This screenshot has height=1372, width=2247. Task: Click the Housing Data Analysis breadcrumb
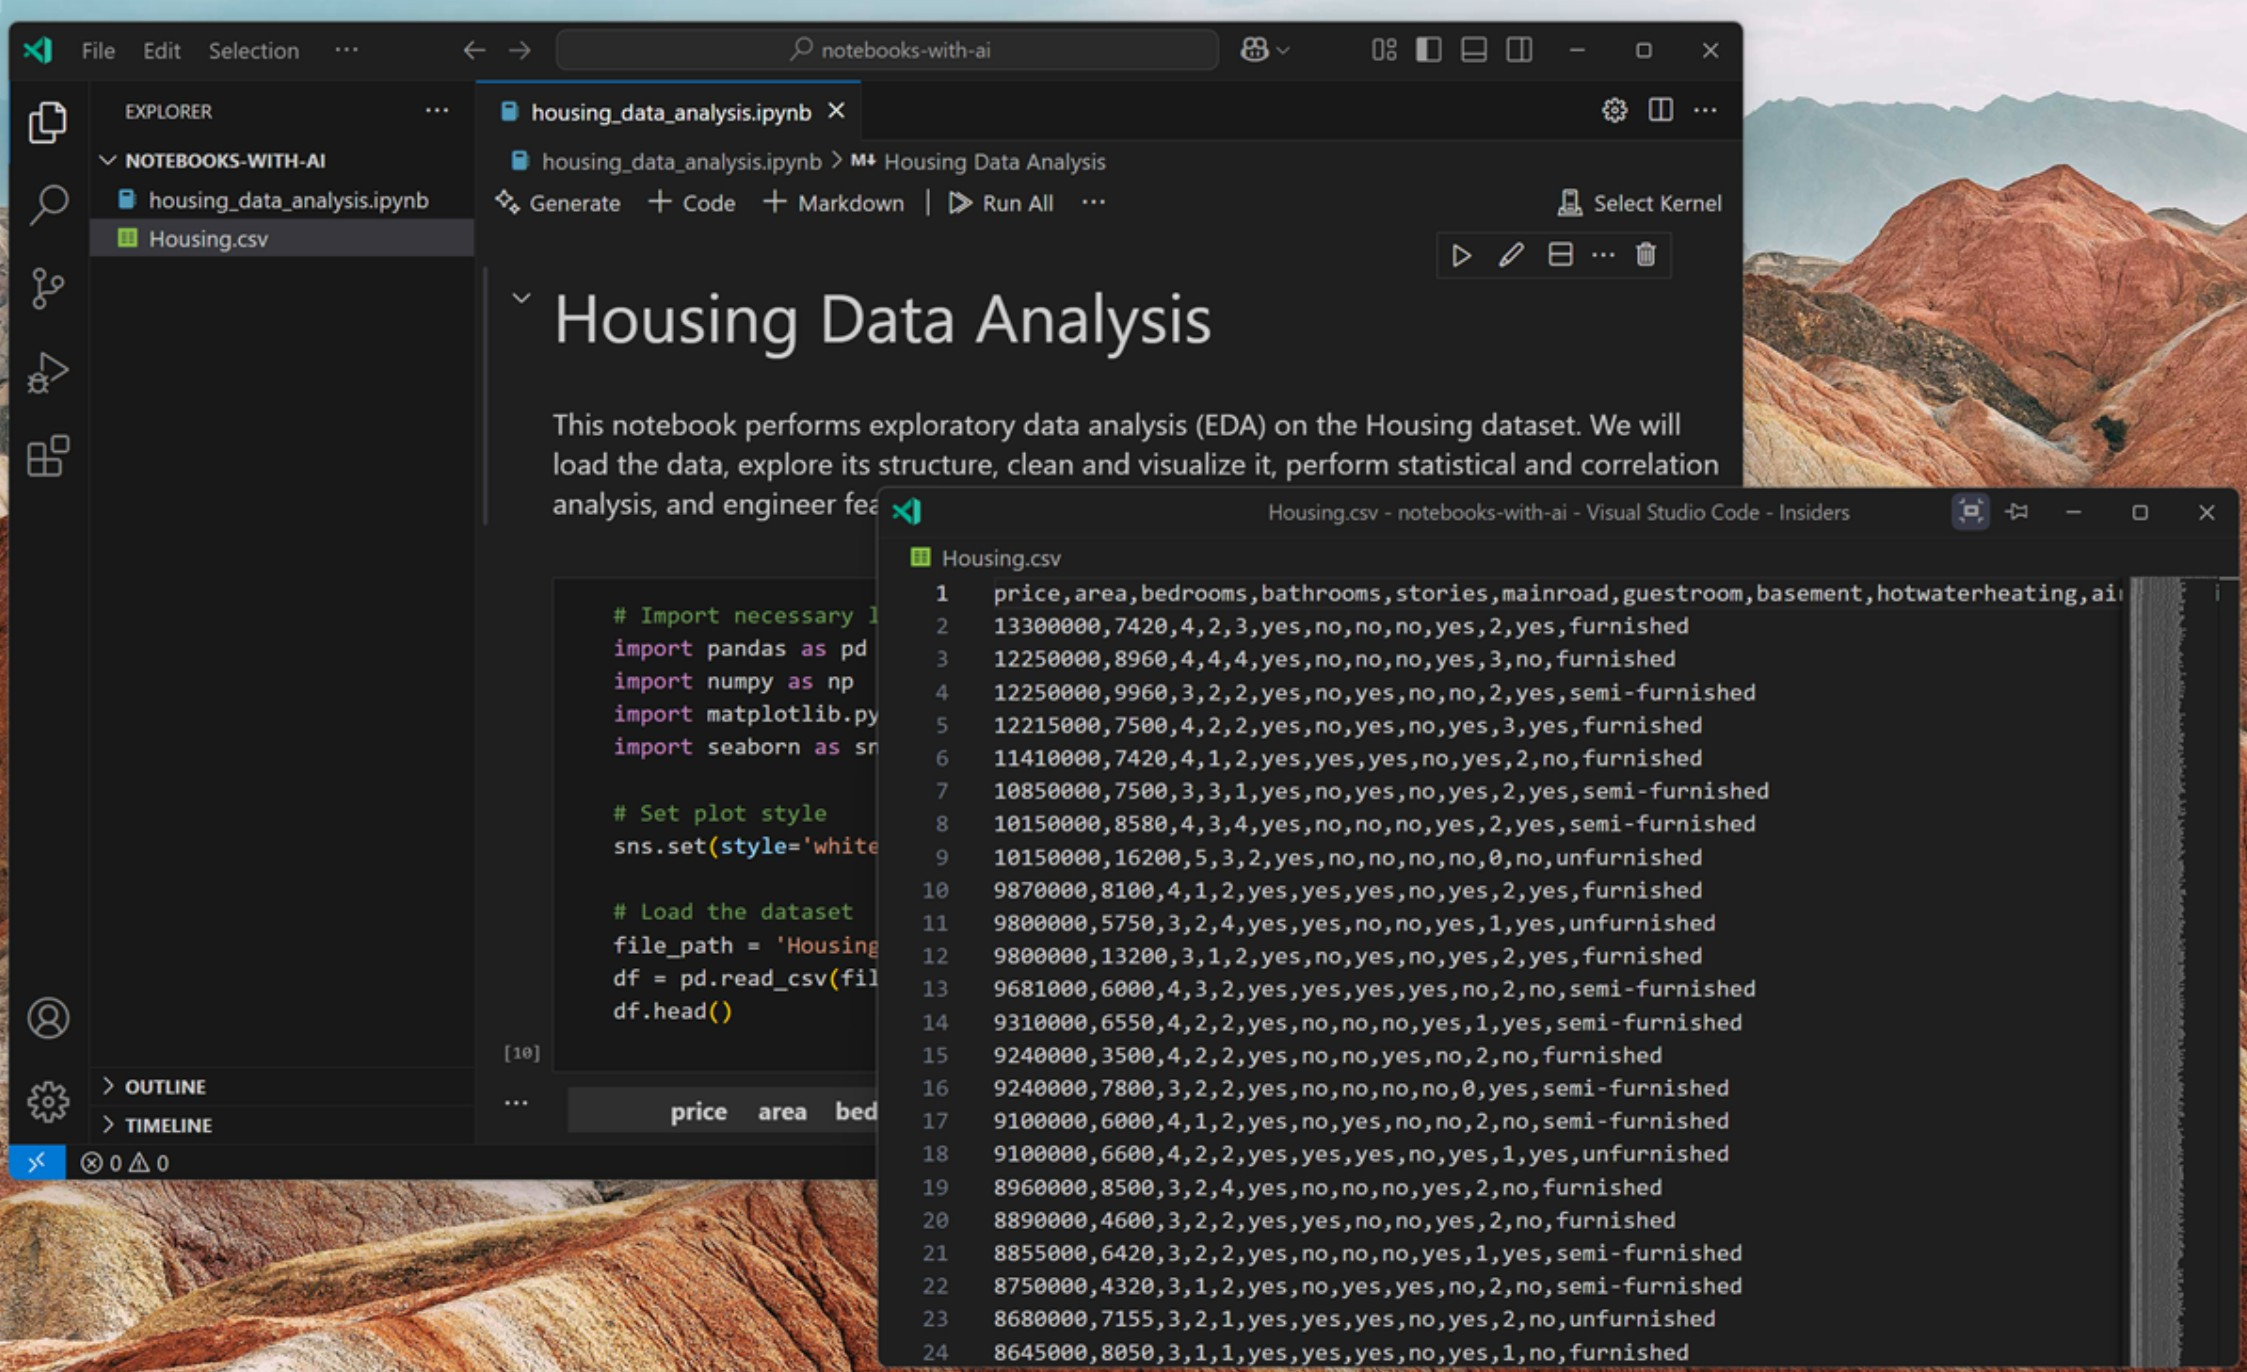(979, 162)
